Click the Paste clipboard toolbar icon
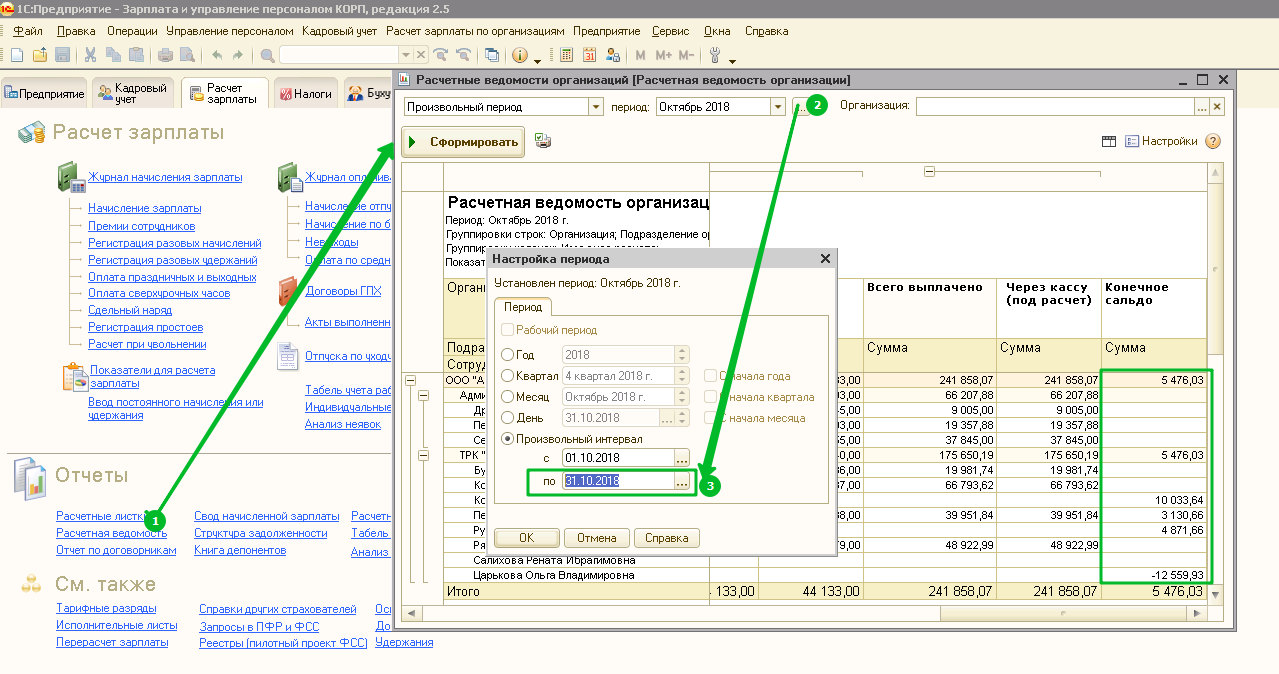1279x674 pixels. click(x=135, y=54)
